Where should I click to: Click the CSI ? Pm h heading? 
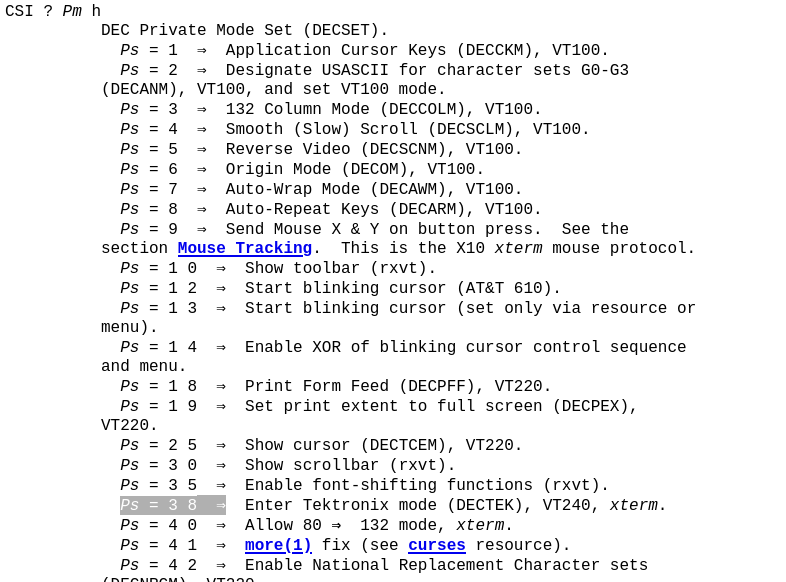[53, 12]
